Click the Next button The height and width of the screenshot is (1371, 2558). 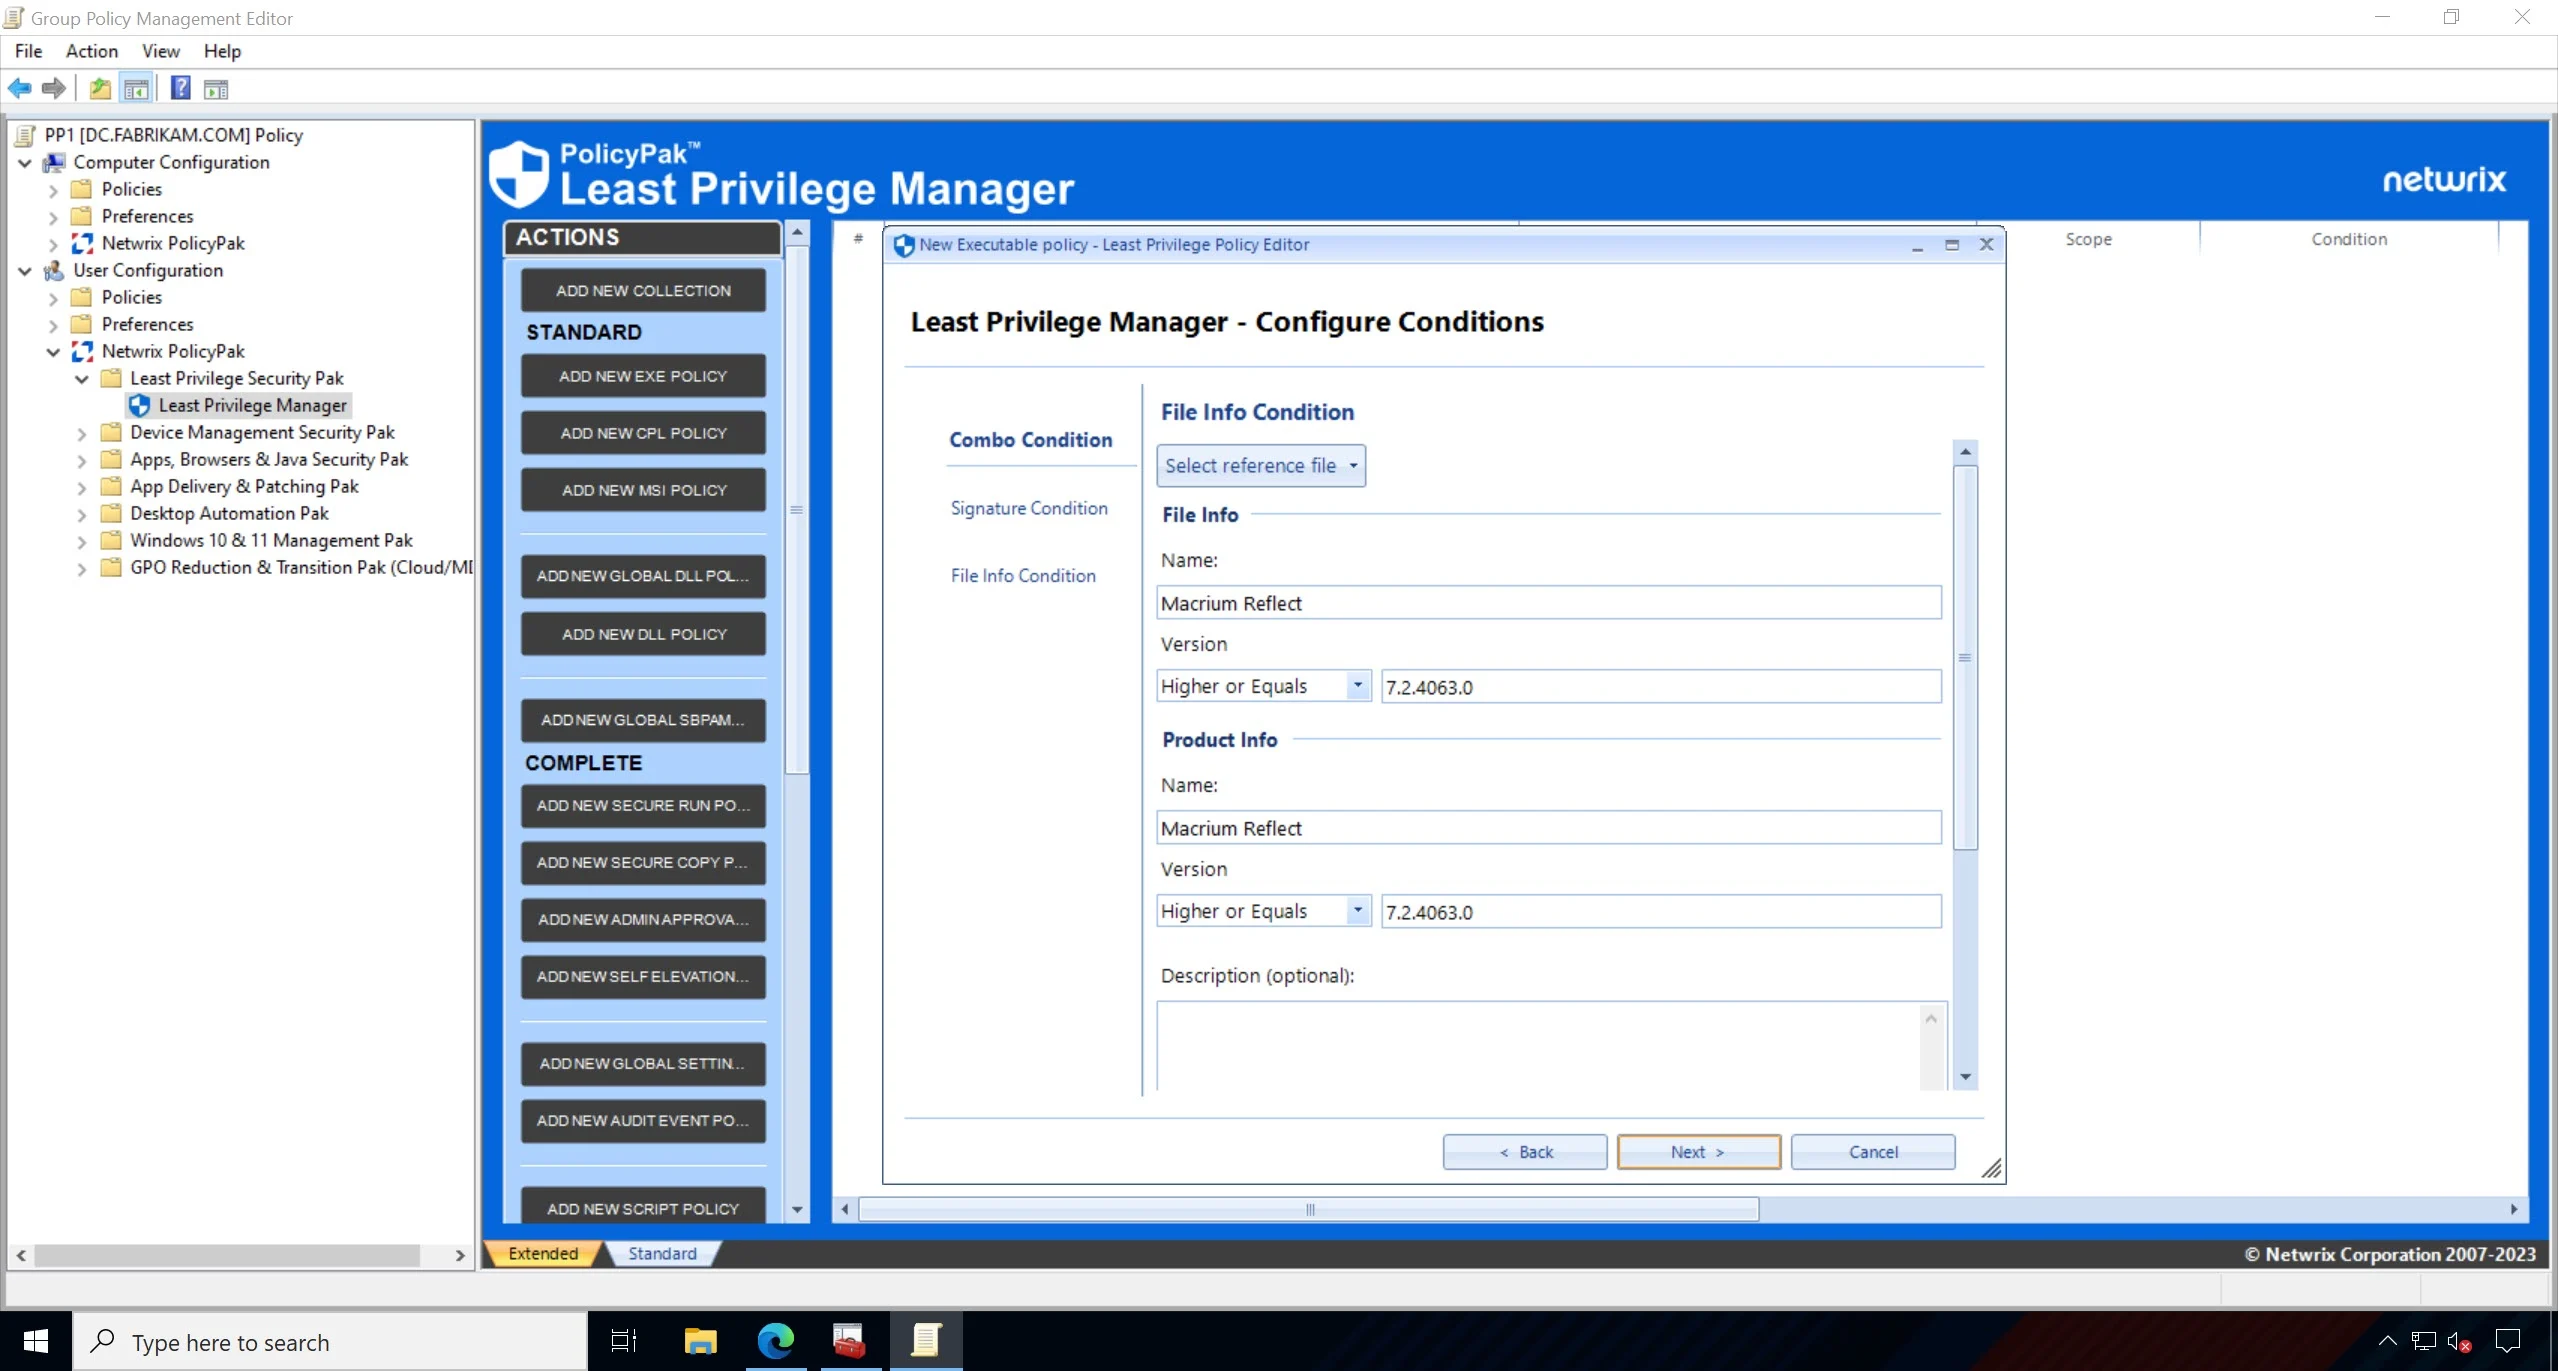(1698, 1152)
